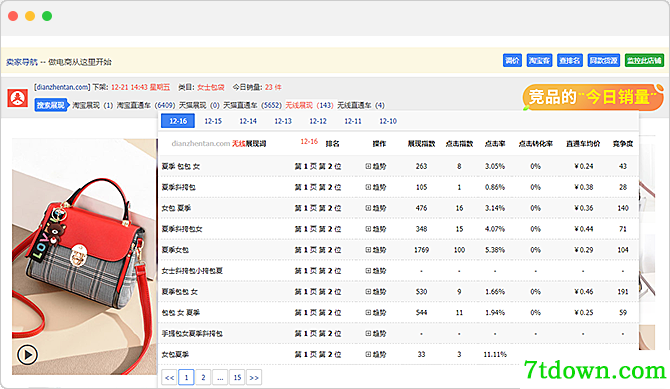Open trend for the 夏季斜挎包 row

tap(376, 187)
